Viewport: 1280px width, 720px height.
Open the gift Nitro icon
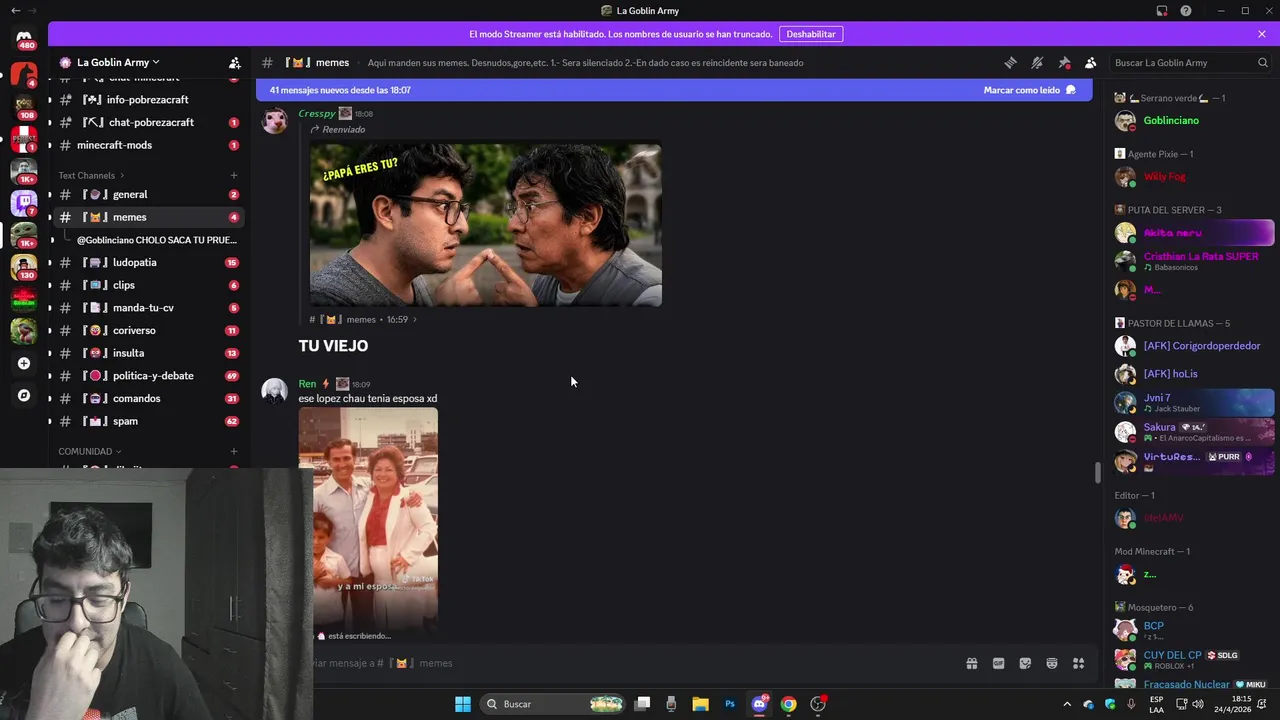coord(971,663)
